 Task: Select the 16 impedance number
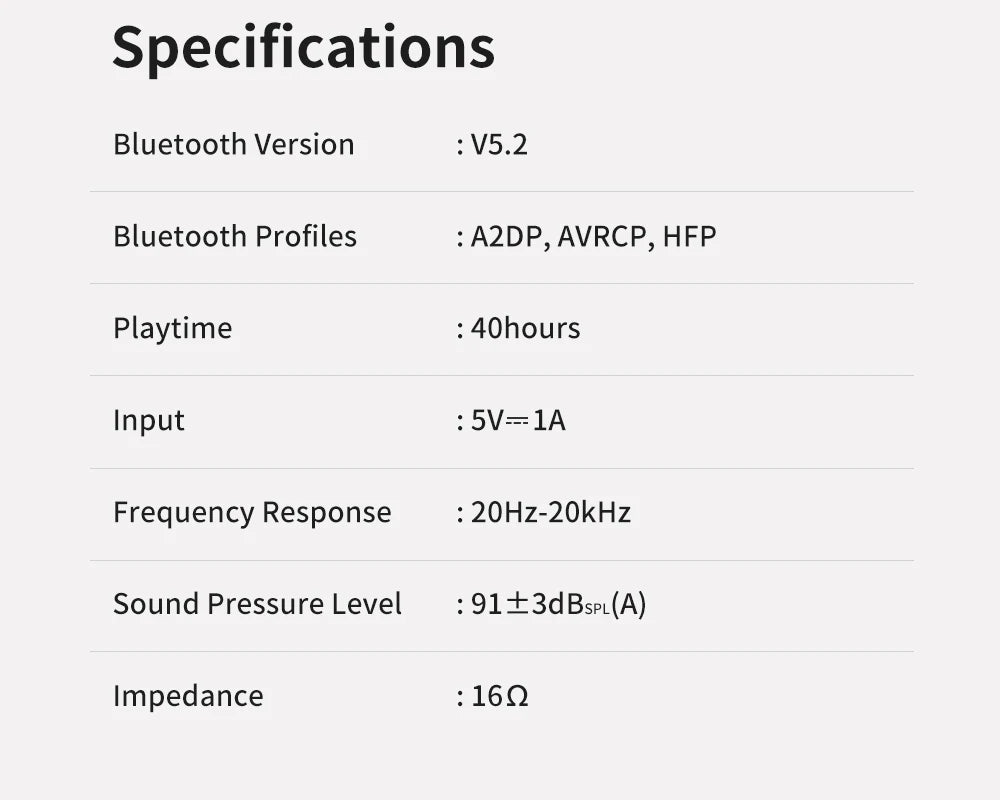click(486, 696)
